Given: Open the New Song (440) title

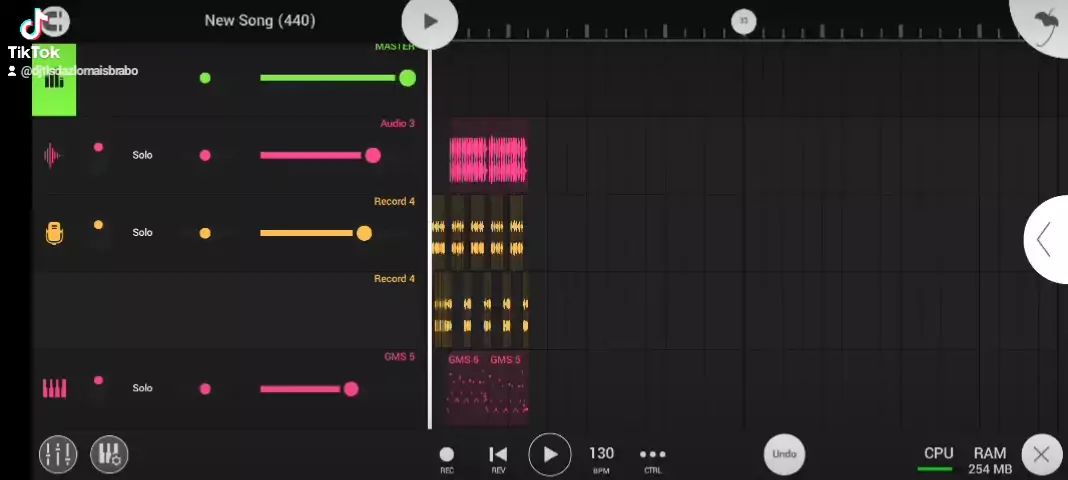Looking at the screenshot, I should coord(259,20).
